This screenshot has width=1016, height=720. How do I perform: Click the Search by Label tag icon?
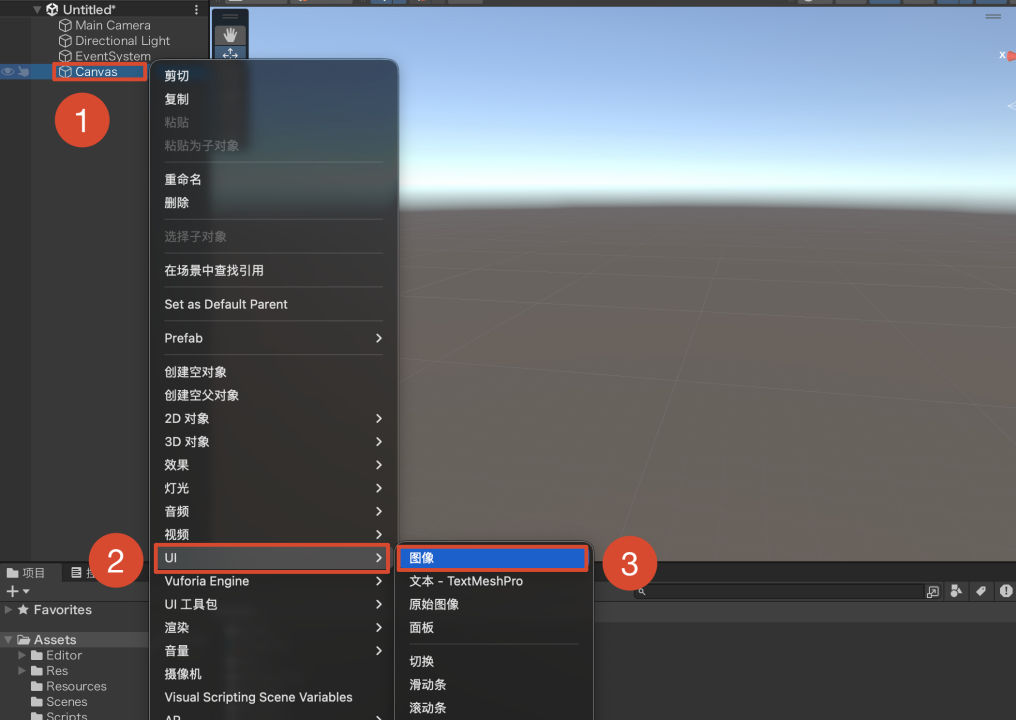point(981,590)
